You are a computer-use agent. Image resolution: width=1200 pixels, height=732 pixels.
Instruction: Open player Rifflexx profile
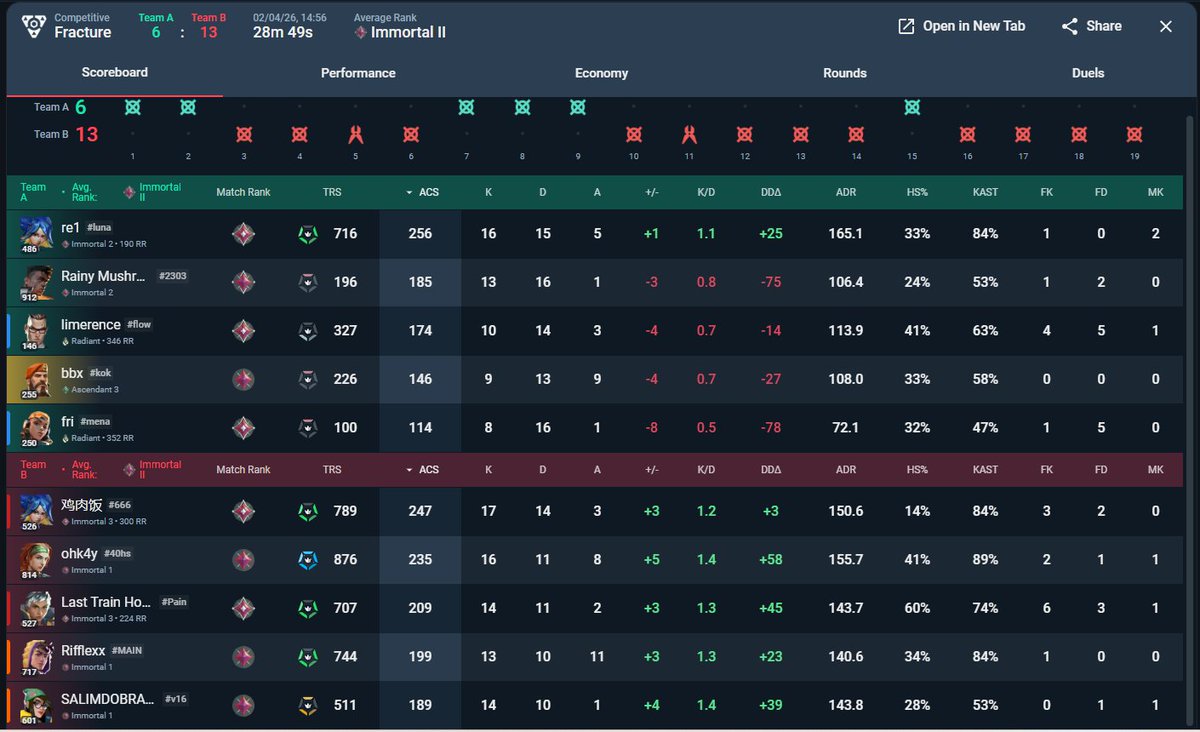pos(83,651)
